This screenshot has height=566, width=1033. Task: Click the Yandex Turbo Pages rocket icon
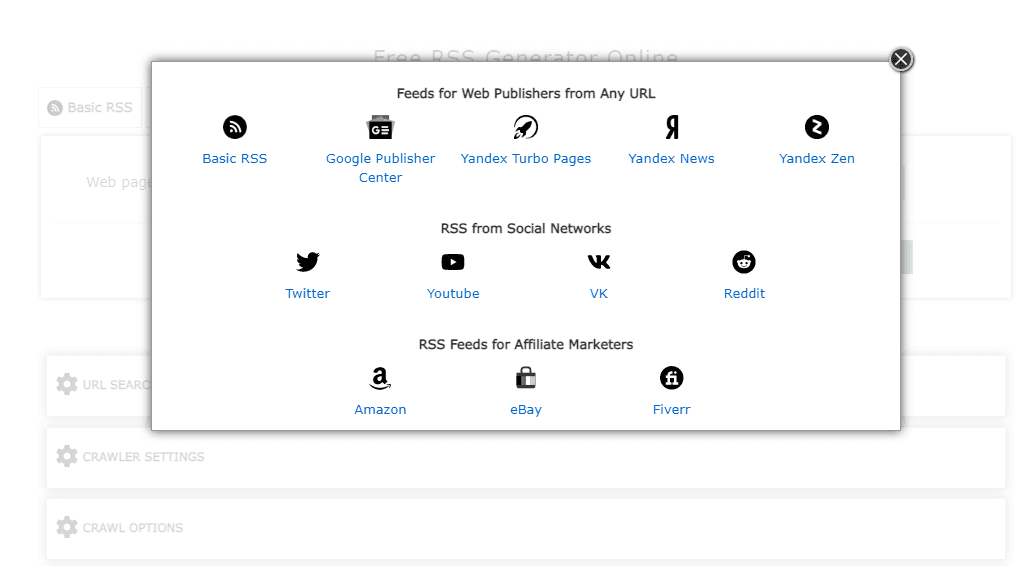pos(526,127)
